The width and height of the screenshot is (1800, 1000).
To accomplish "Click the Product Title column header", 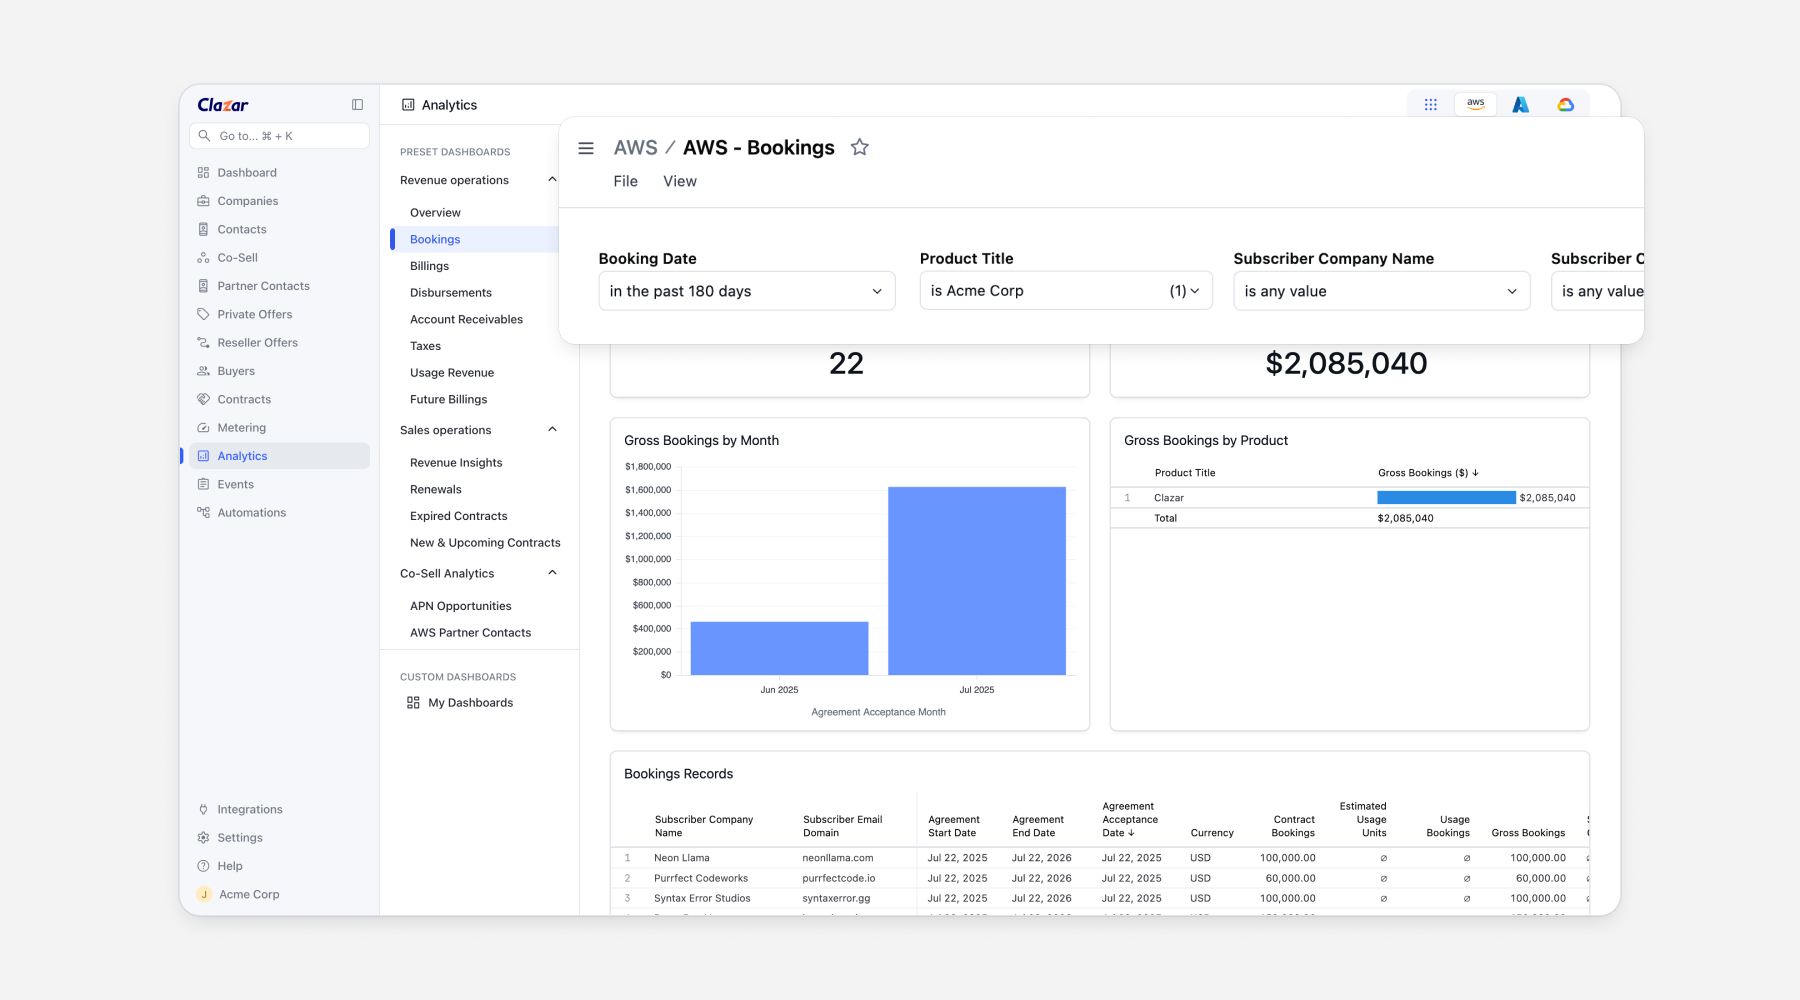I will click(1185, 473).
